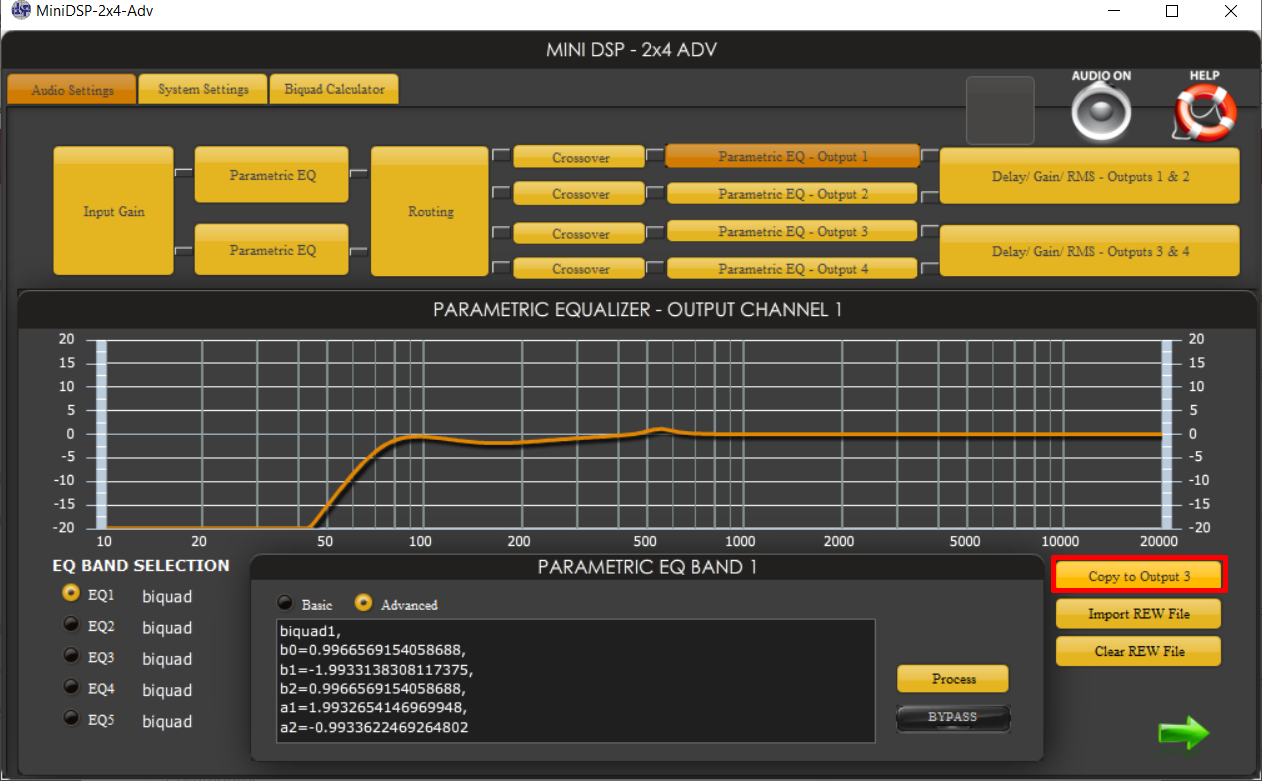Click the EQ BAND SELECTION heading
Viewport: 1262px width, 781px height.
coord(141,565)
